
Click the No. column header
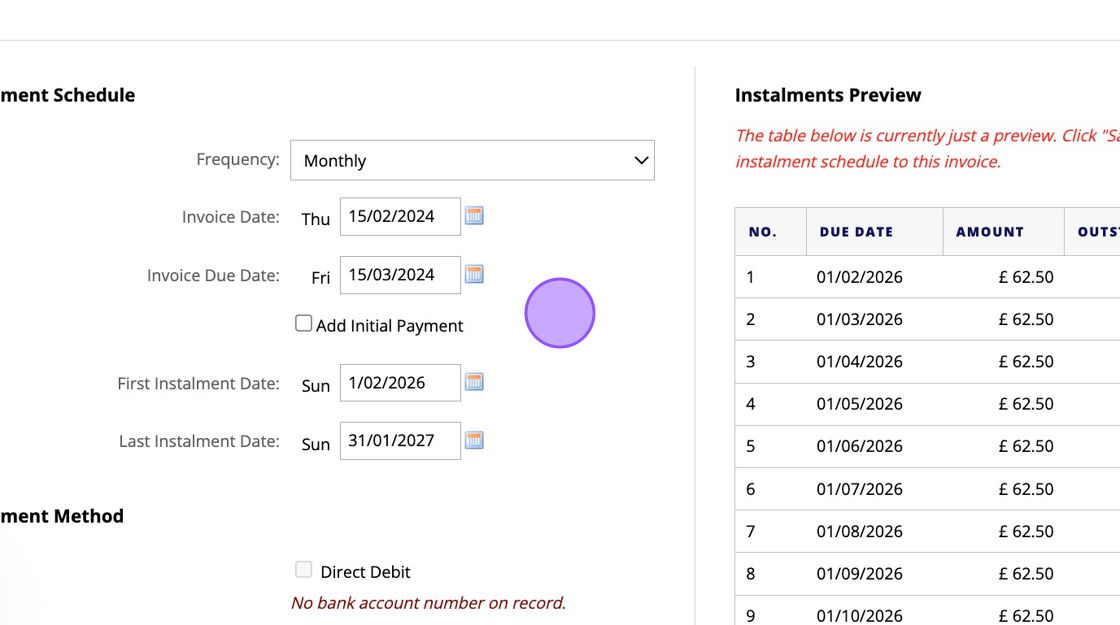[763, 232]
